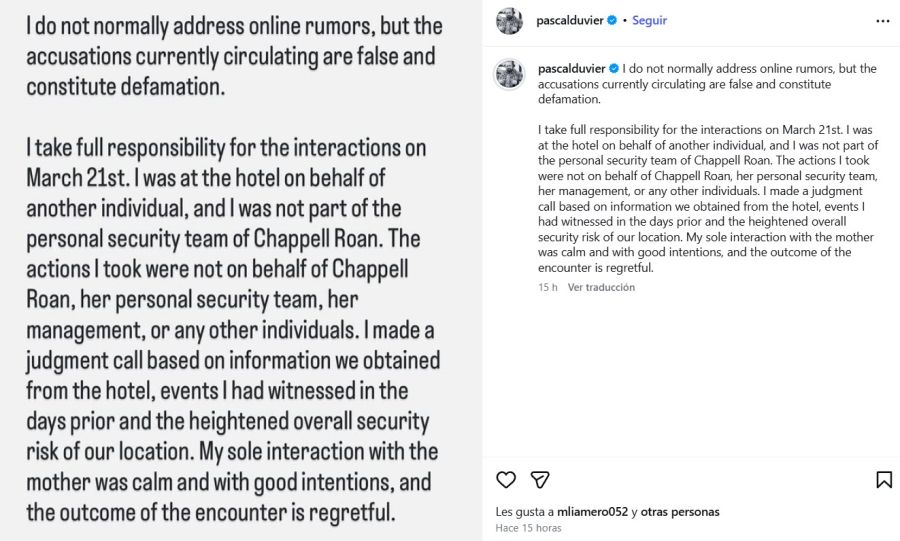Open the profile picture in the post header

tap(510, 21)
